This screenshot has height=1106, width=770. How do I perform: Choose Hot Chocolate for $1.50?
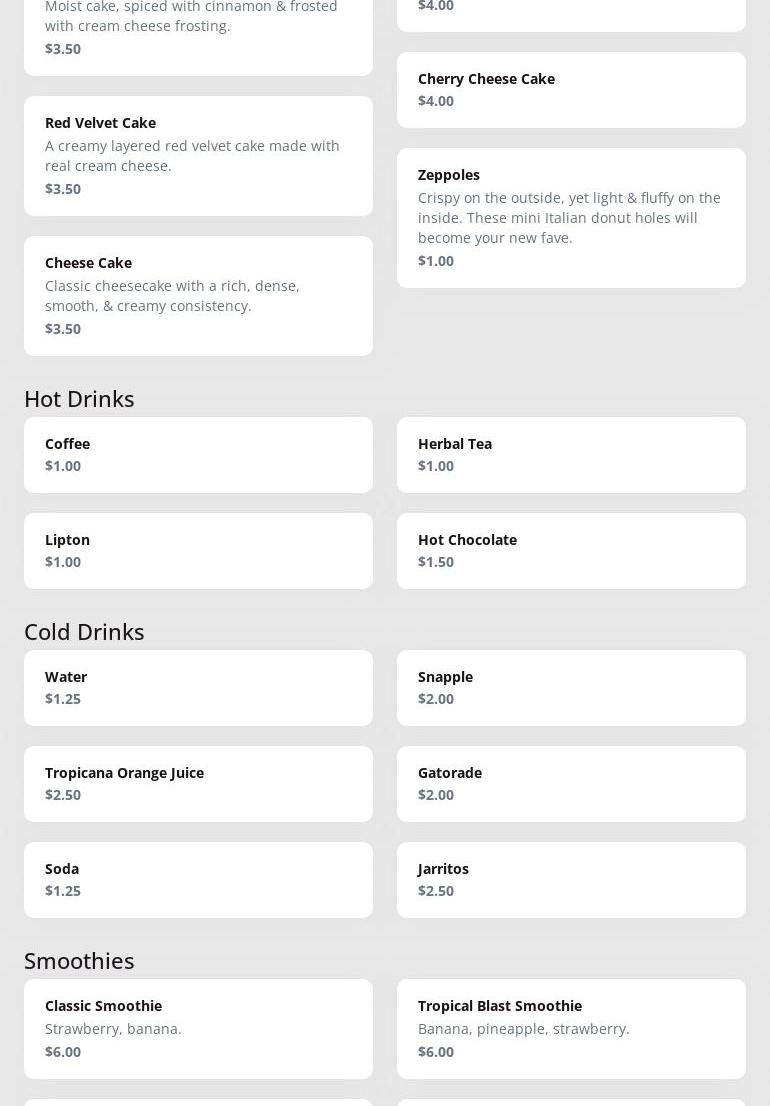pos(571,551)
